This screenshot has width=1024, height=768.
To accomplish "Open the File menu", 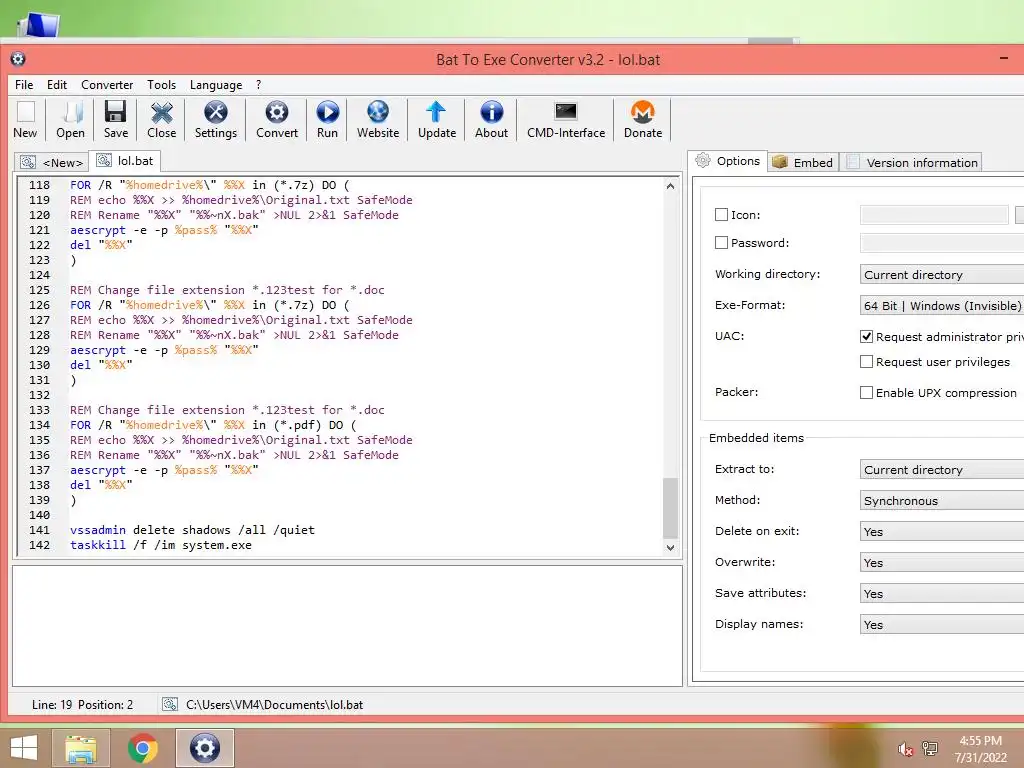I will tap(24, 85).
